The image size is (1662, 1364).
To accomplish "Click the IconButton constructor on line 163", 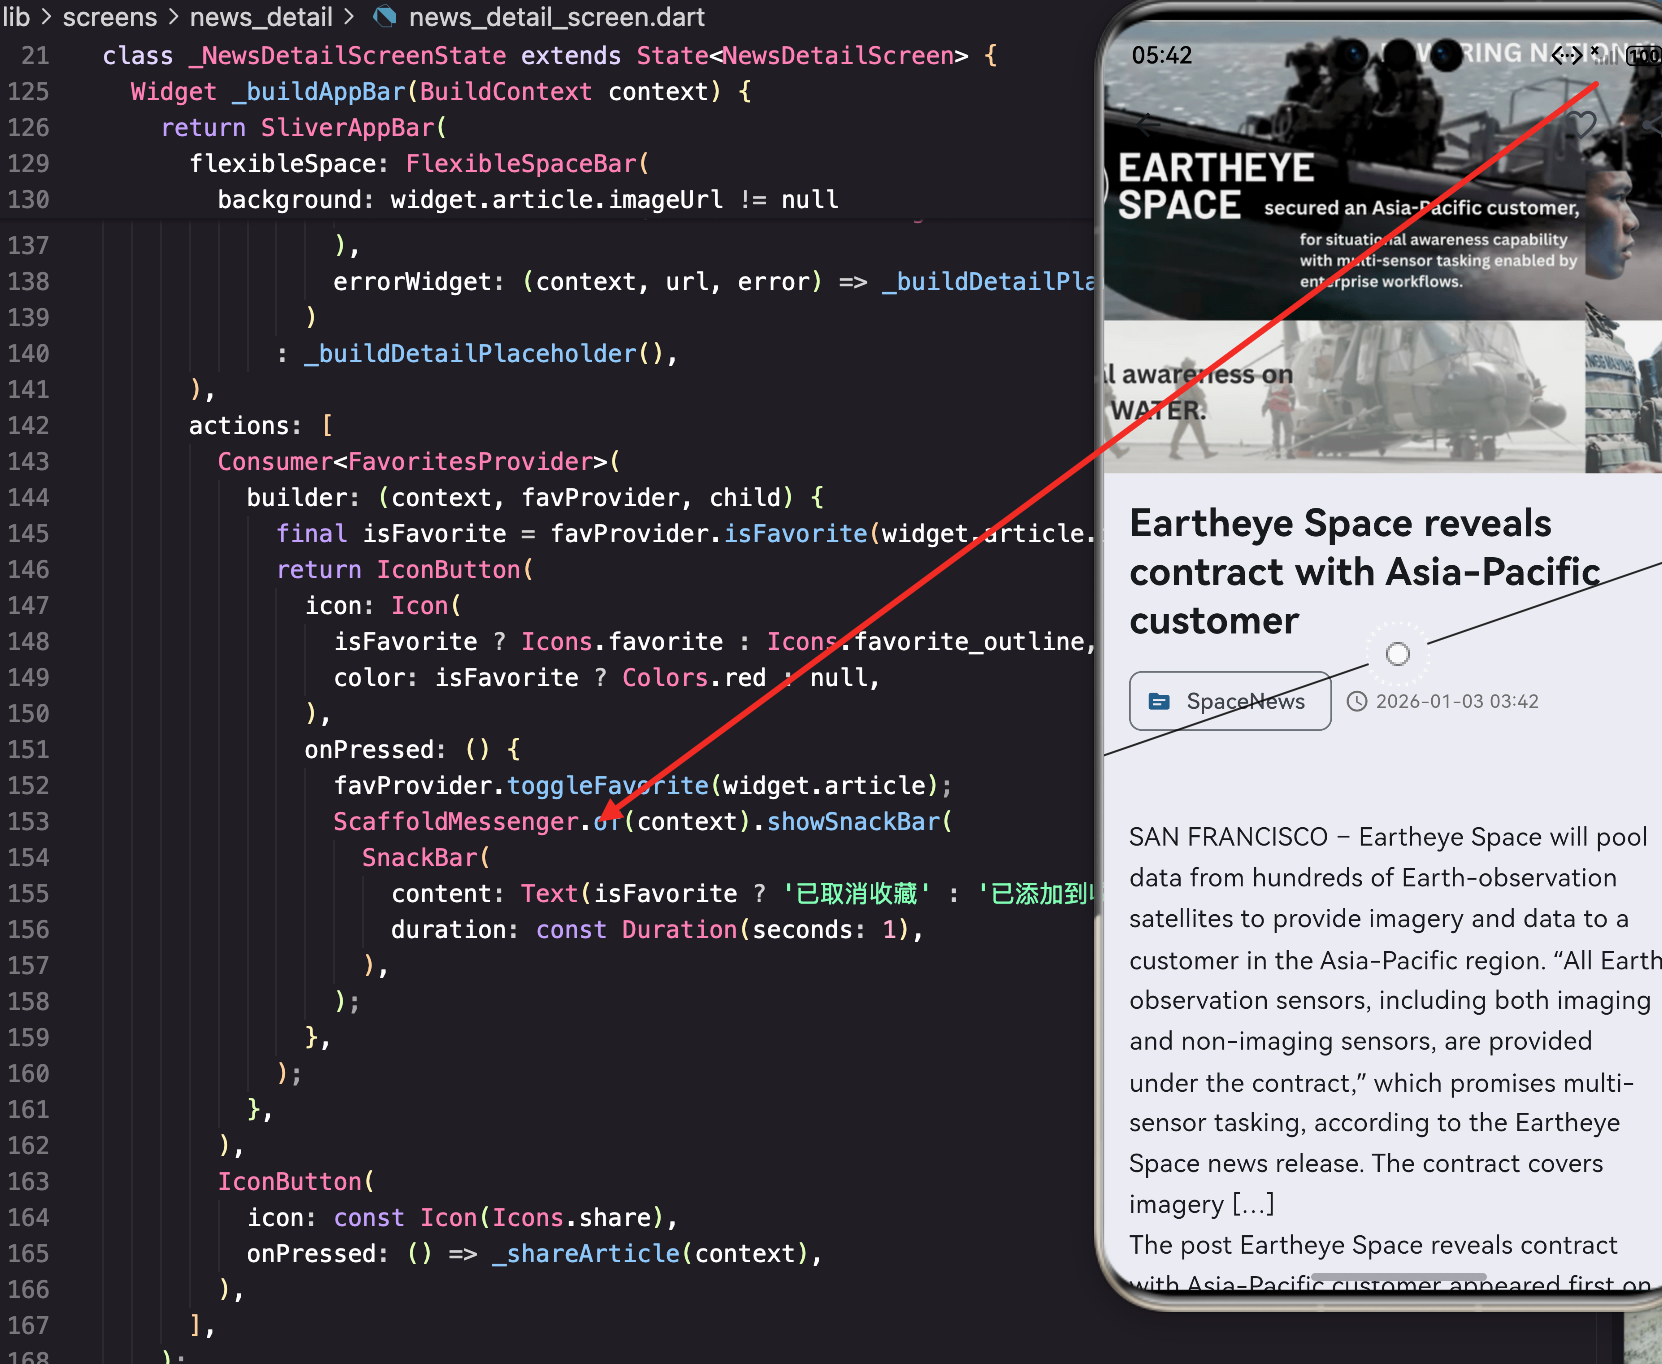I will tap(290, 1181).
